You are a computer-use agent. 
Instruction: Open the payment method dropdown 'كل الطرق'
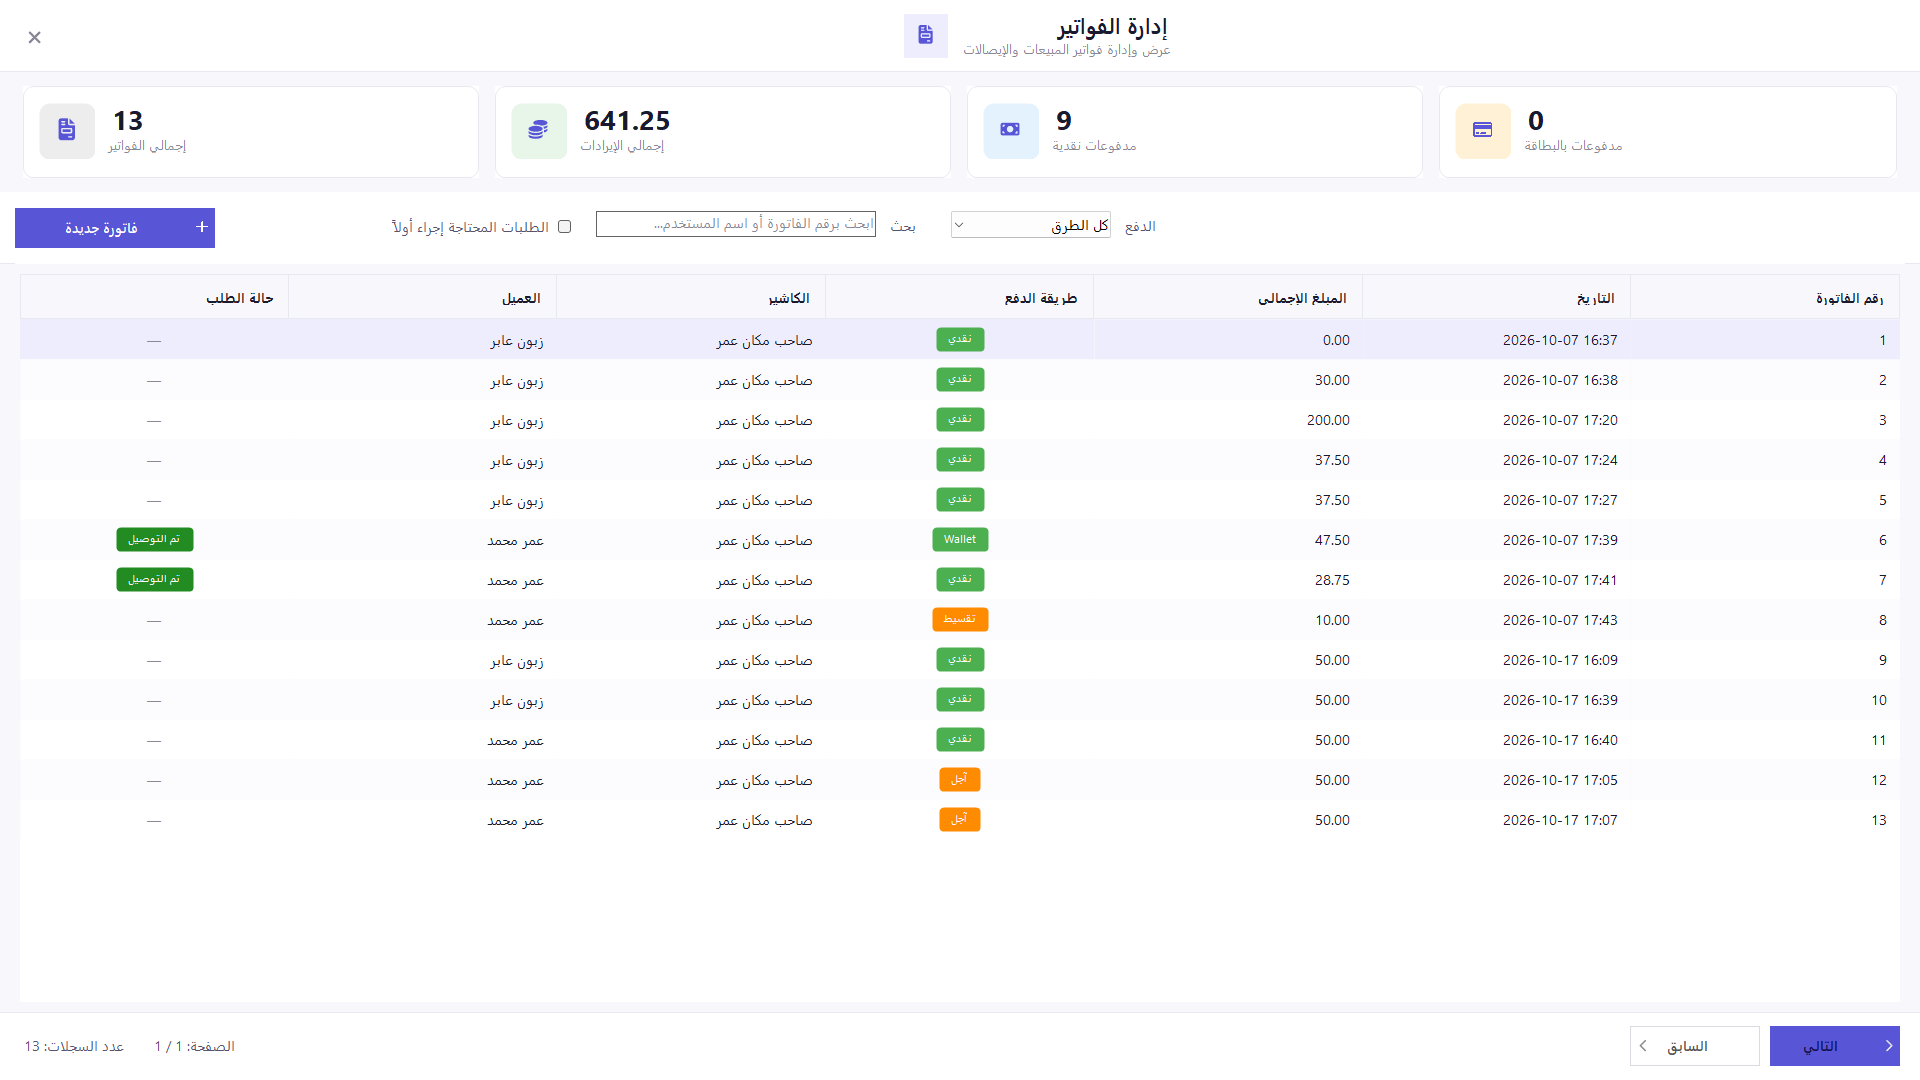[1030, 225]
